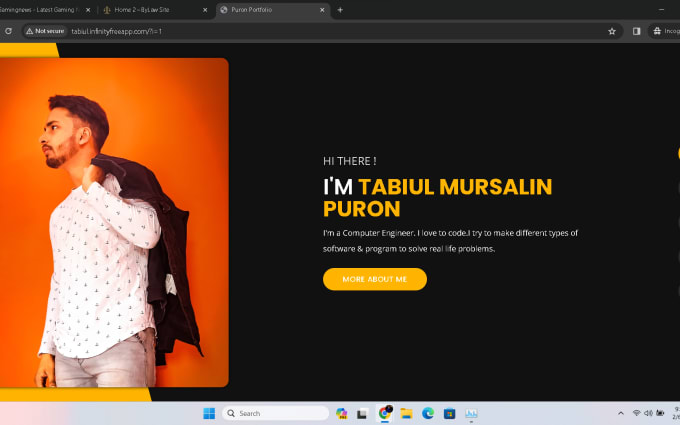The image size is (680, 425).
Task: Open Microsoft Store from the taskbar
Action: pos(449,413)
